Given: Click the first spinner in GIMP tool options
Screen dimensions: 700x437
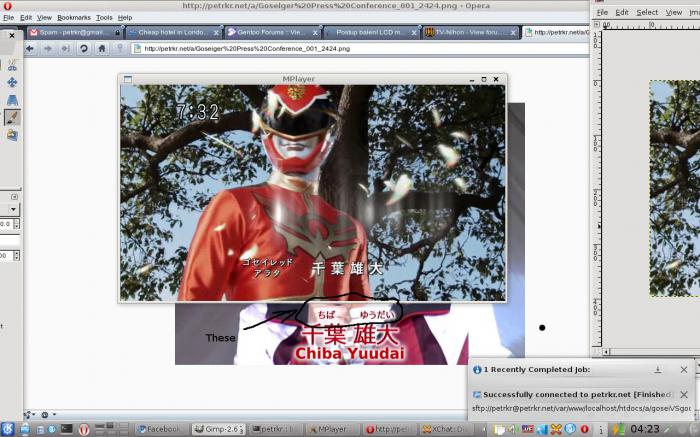Looking at the screenshot, I should 17,224.
